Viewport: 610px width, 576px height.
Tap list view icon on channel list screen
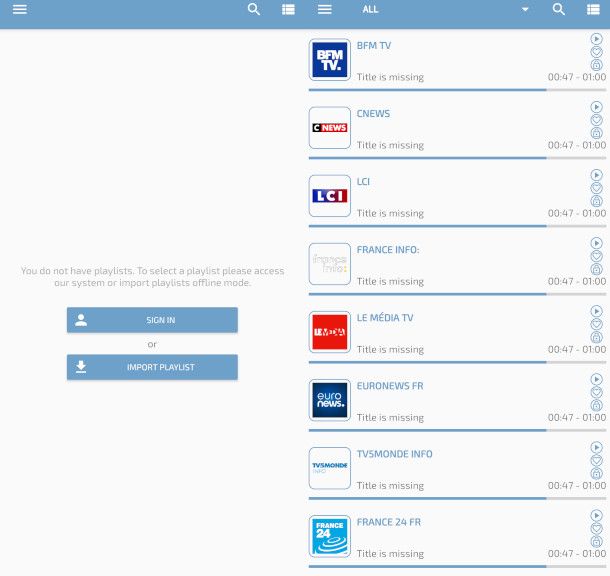coord(593,9)
